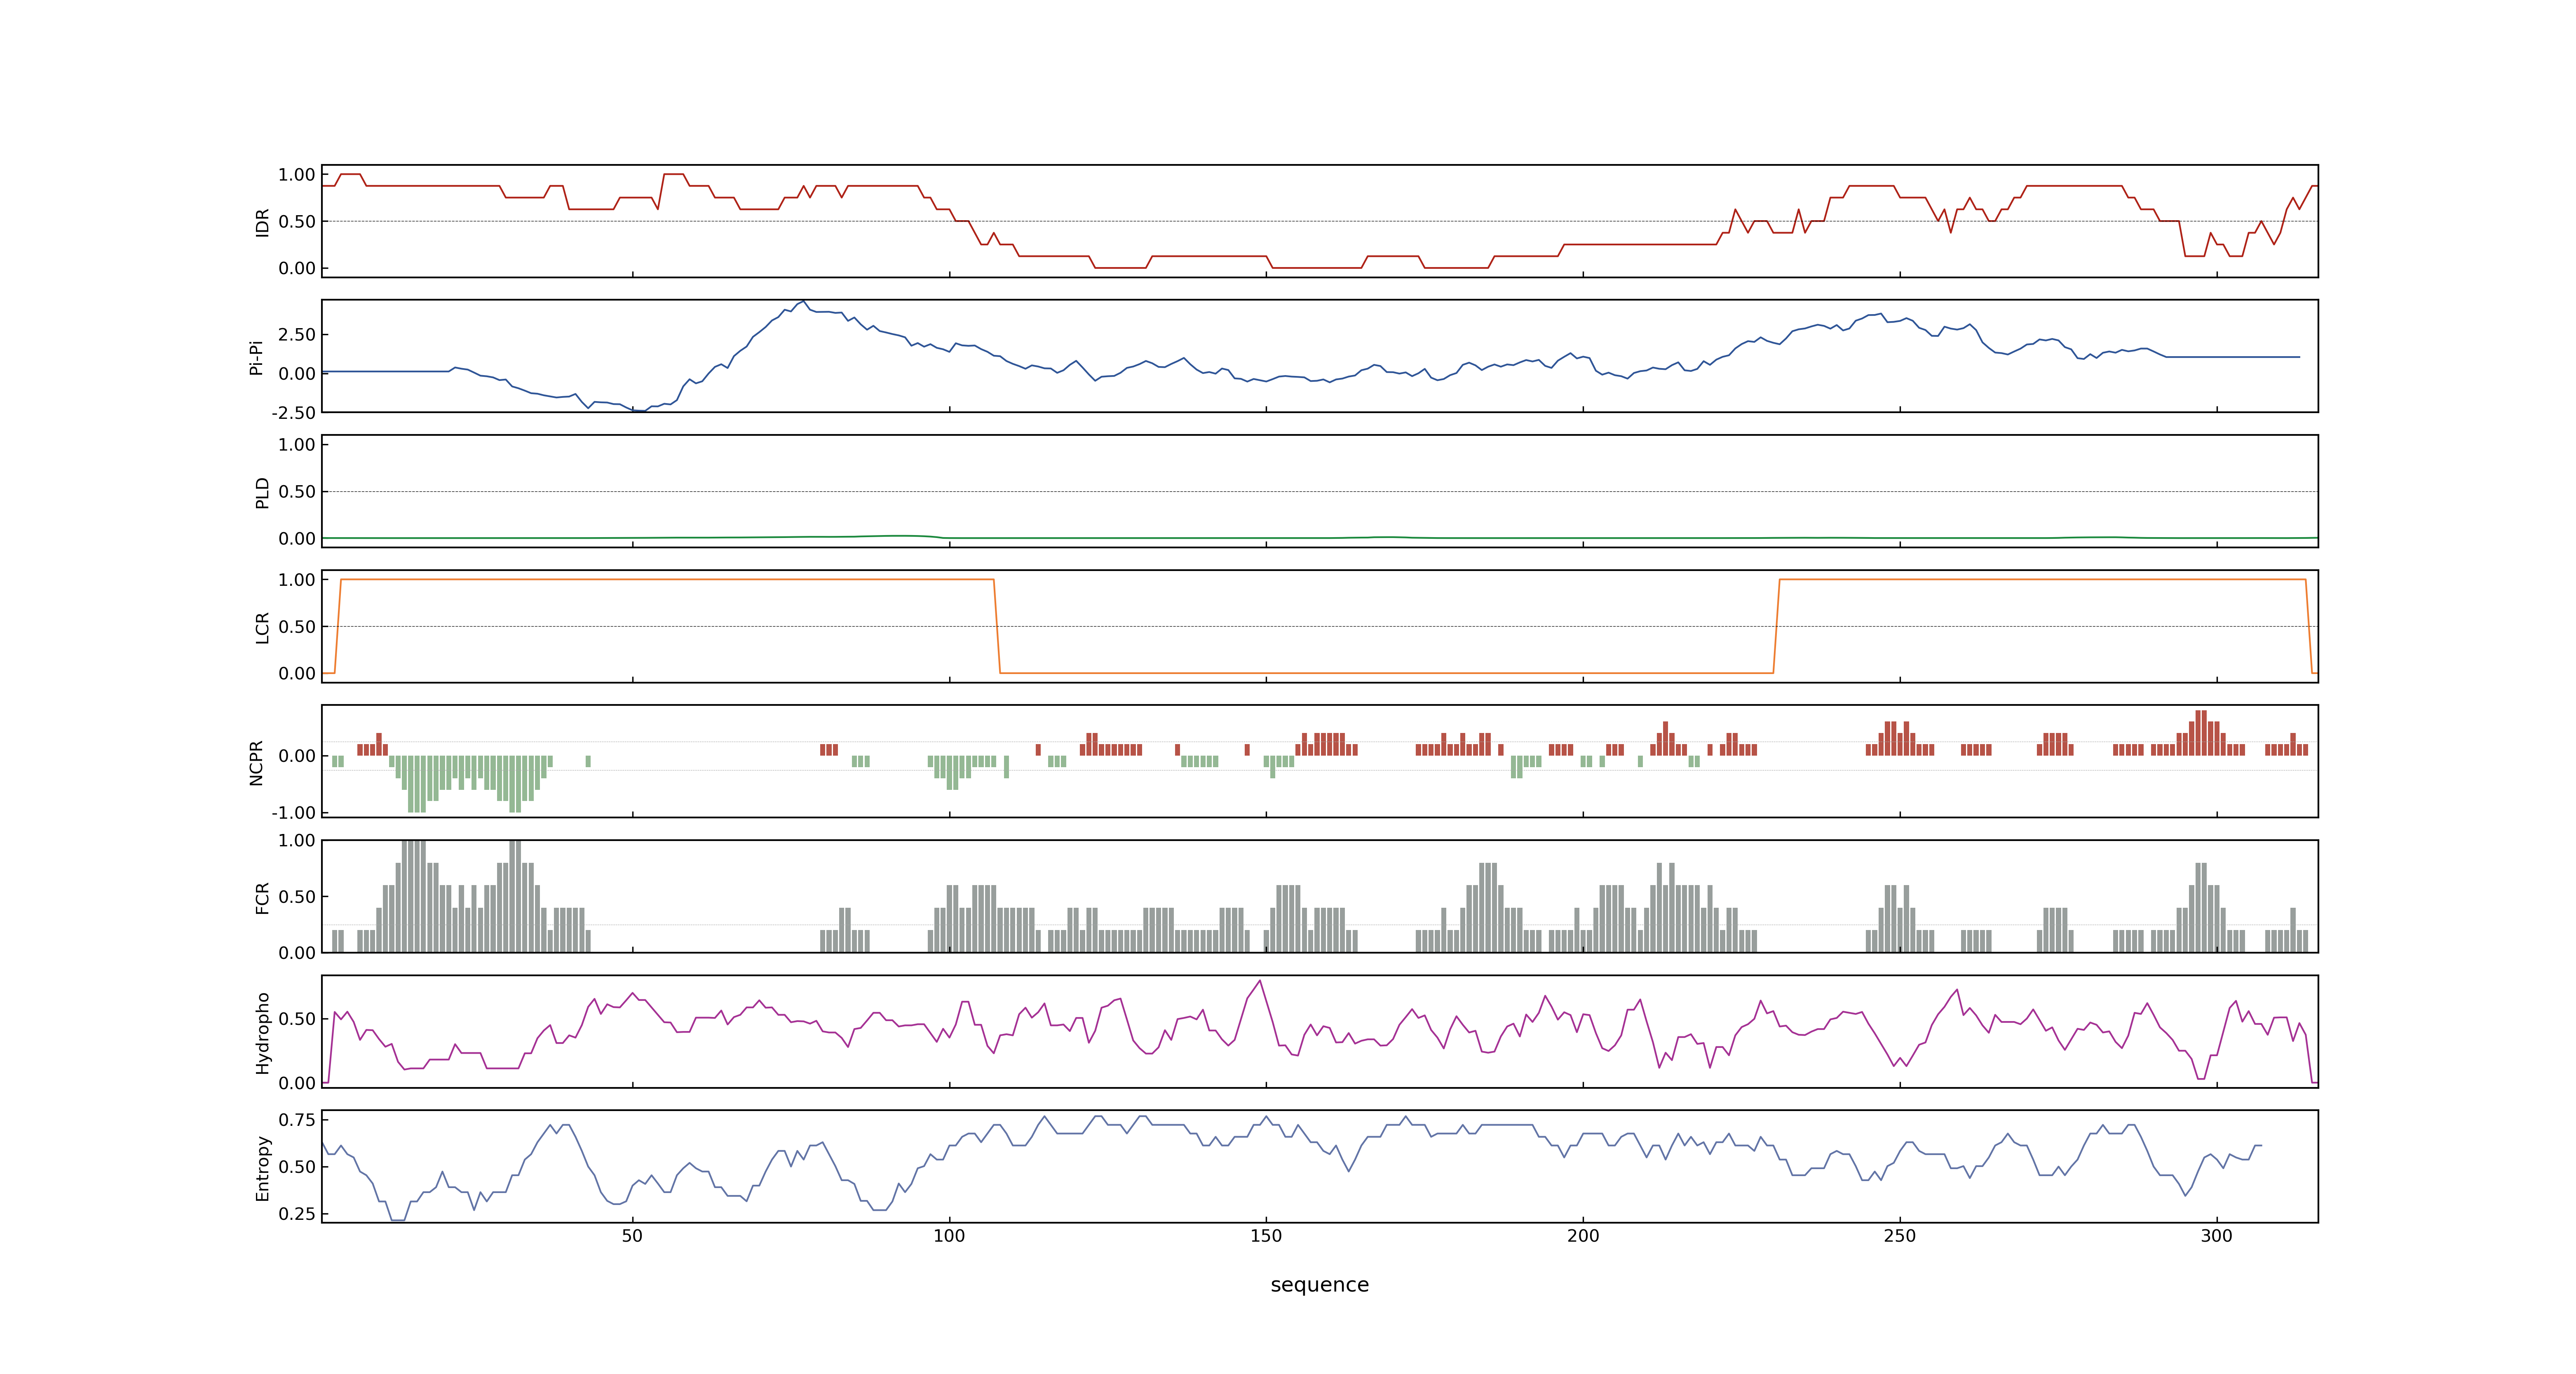The width and height of the screenshot is (2576, 1374).
Task: Click the -1.00 tick on NCPR axis
Action: [x=293, y=813]
